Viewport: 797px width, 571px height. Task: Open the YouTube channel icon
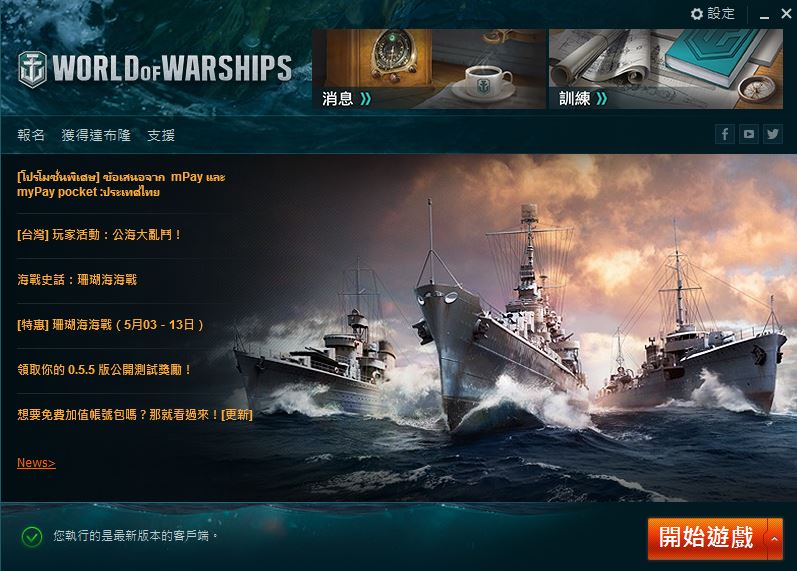[748, 134]
